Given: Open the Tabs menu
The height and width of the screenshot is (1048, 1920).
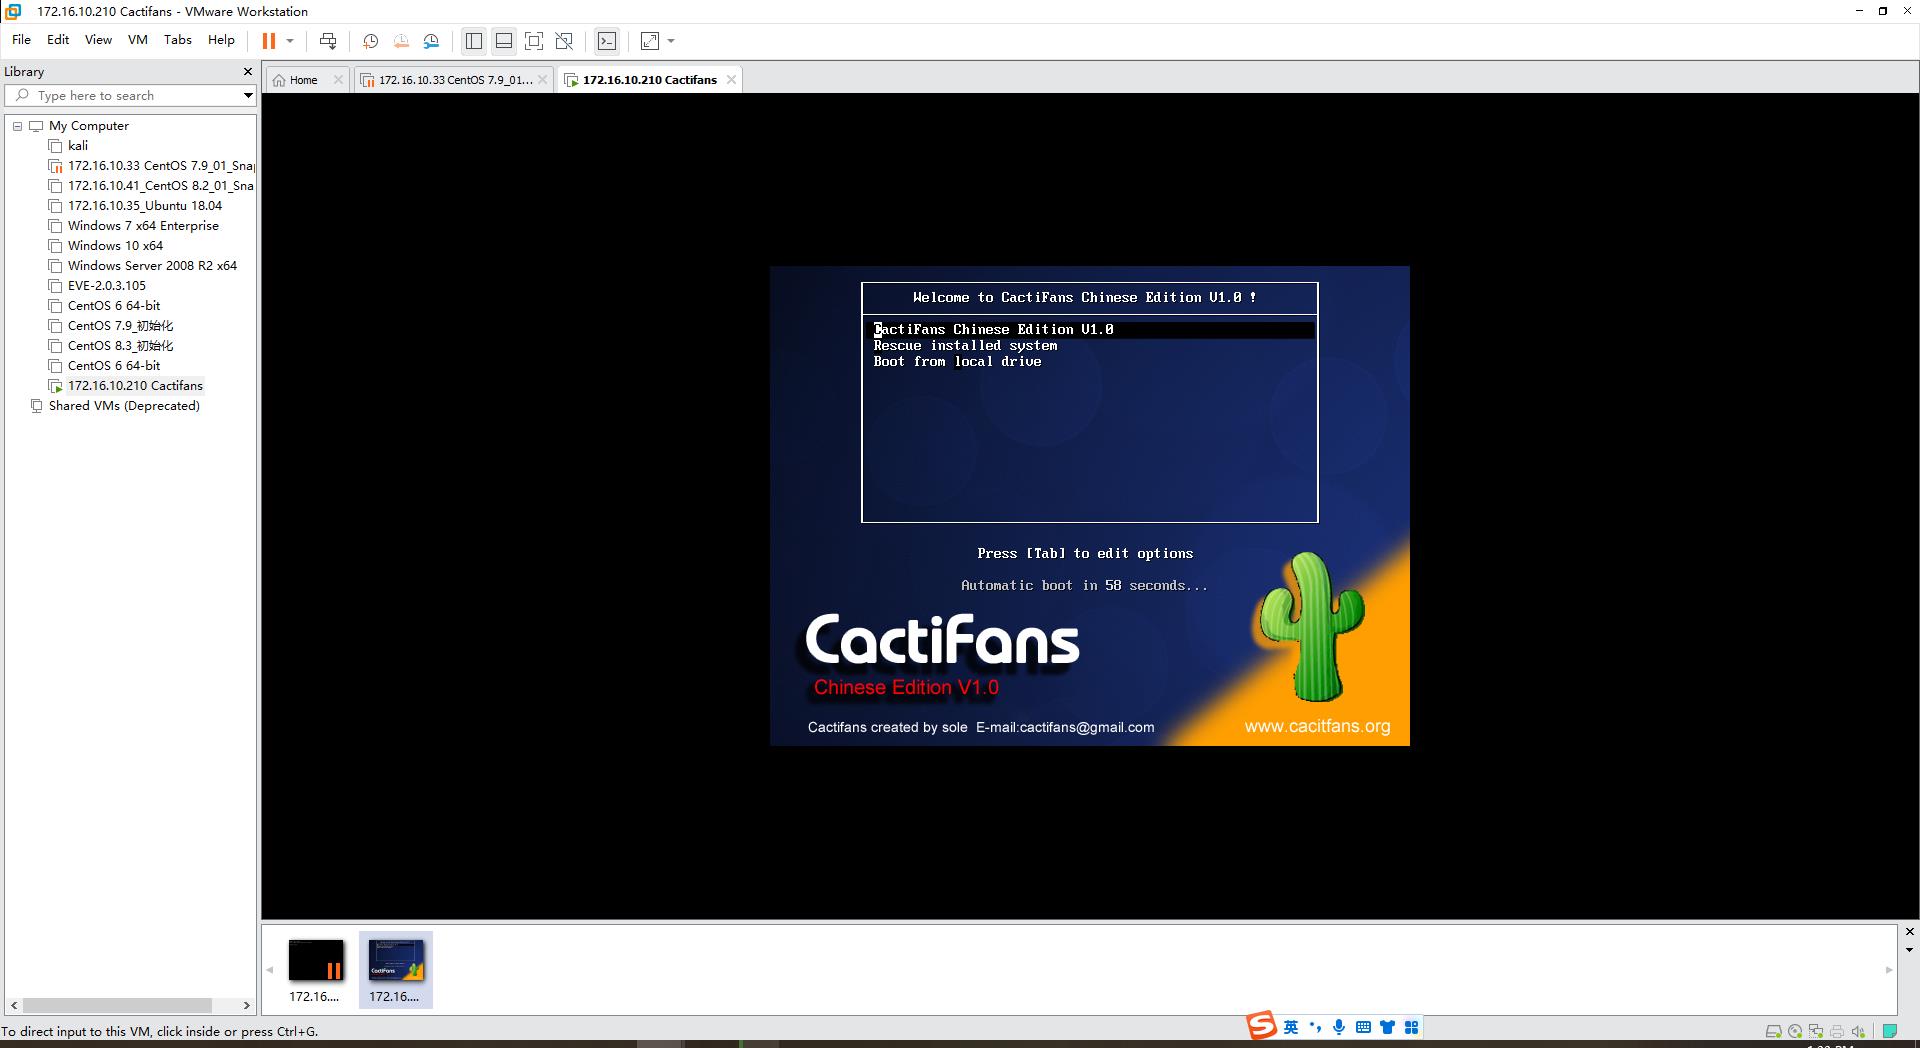Looking at the screenshot, I should [x=178, y=40].
